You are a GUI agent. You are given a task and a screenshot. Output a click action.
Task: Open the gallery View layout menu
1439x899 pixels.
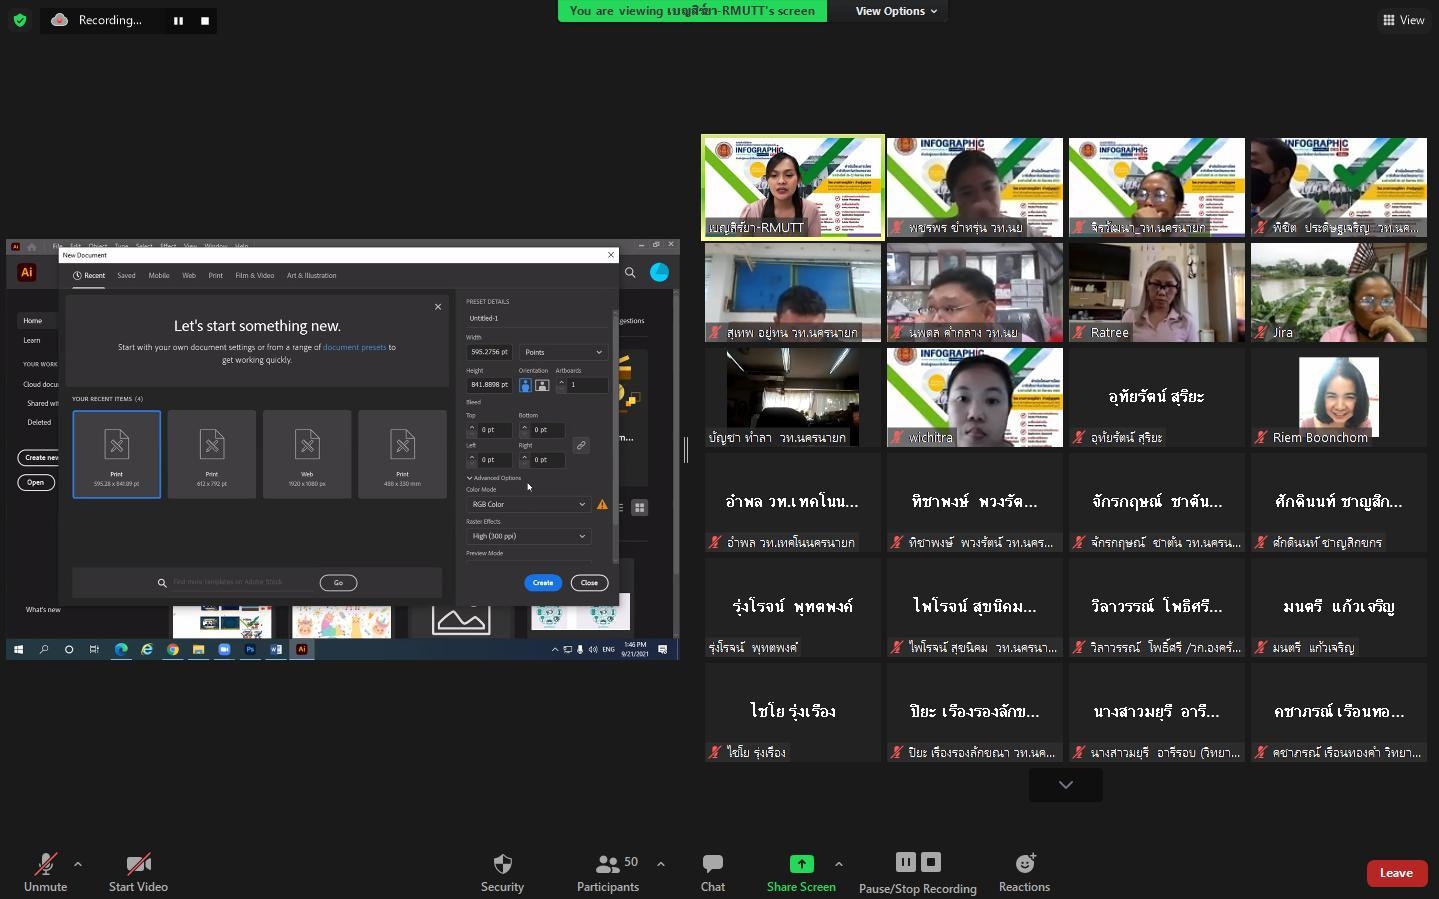pyautogui.click(x=1404, y=20)
